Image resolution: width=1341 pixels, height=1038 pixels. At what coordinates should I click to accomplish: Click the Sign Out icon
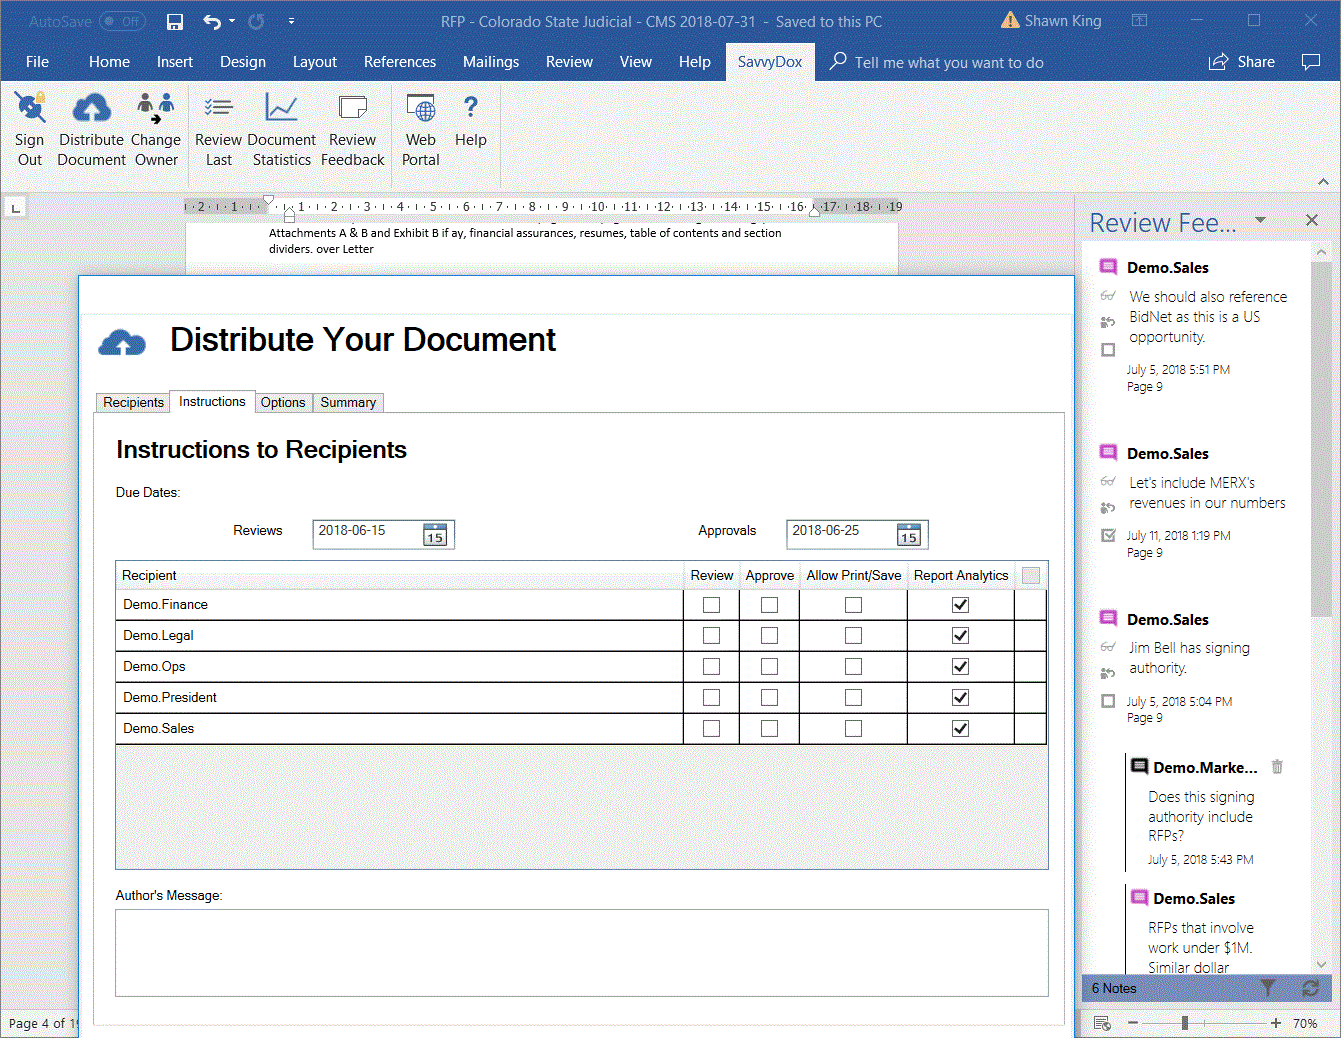(30, 107)
